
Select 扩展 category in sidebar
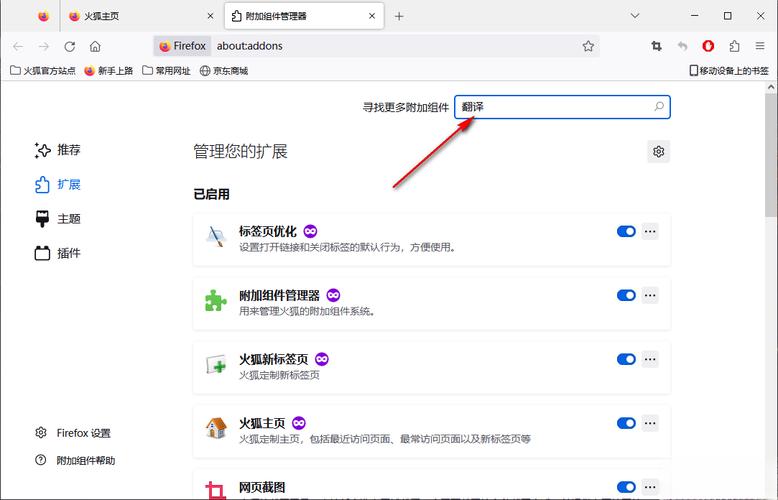58,185
